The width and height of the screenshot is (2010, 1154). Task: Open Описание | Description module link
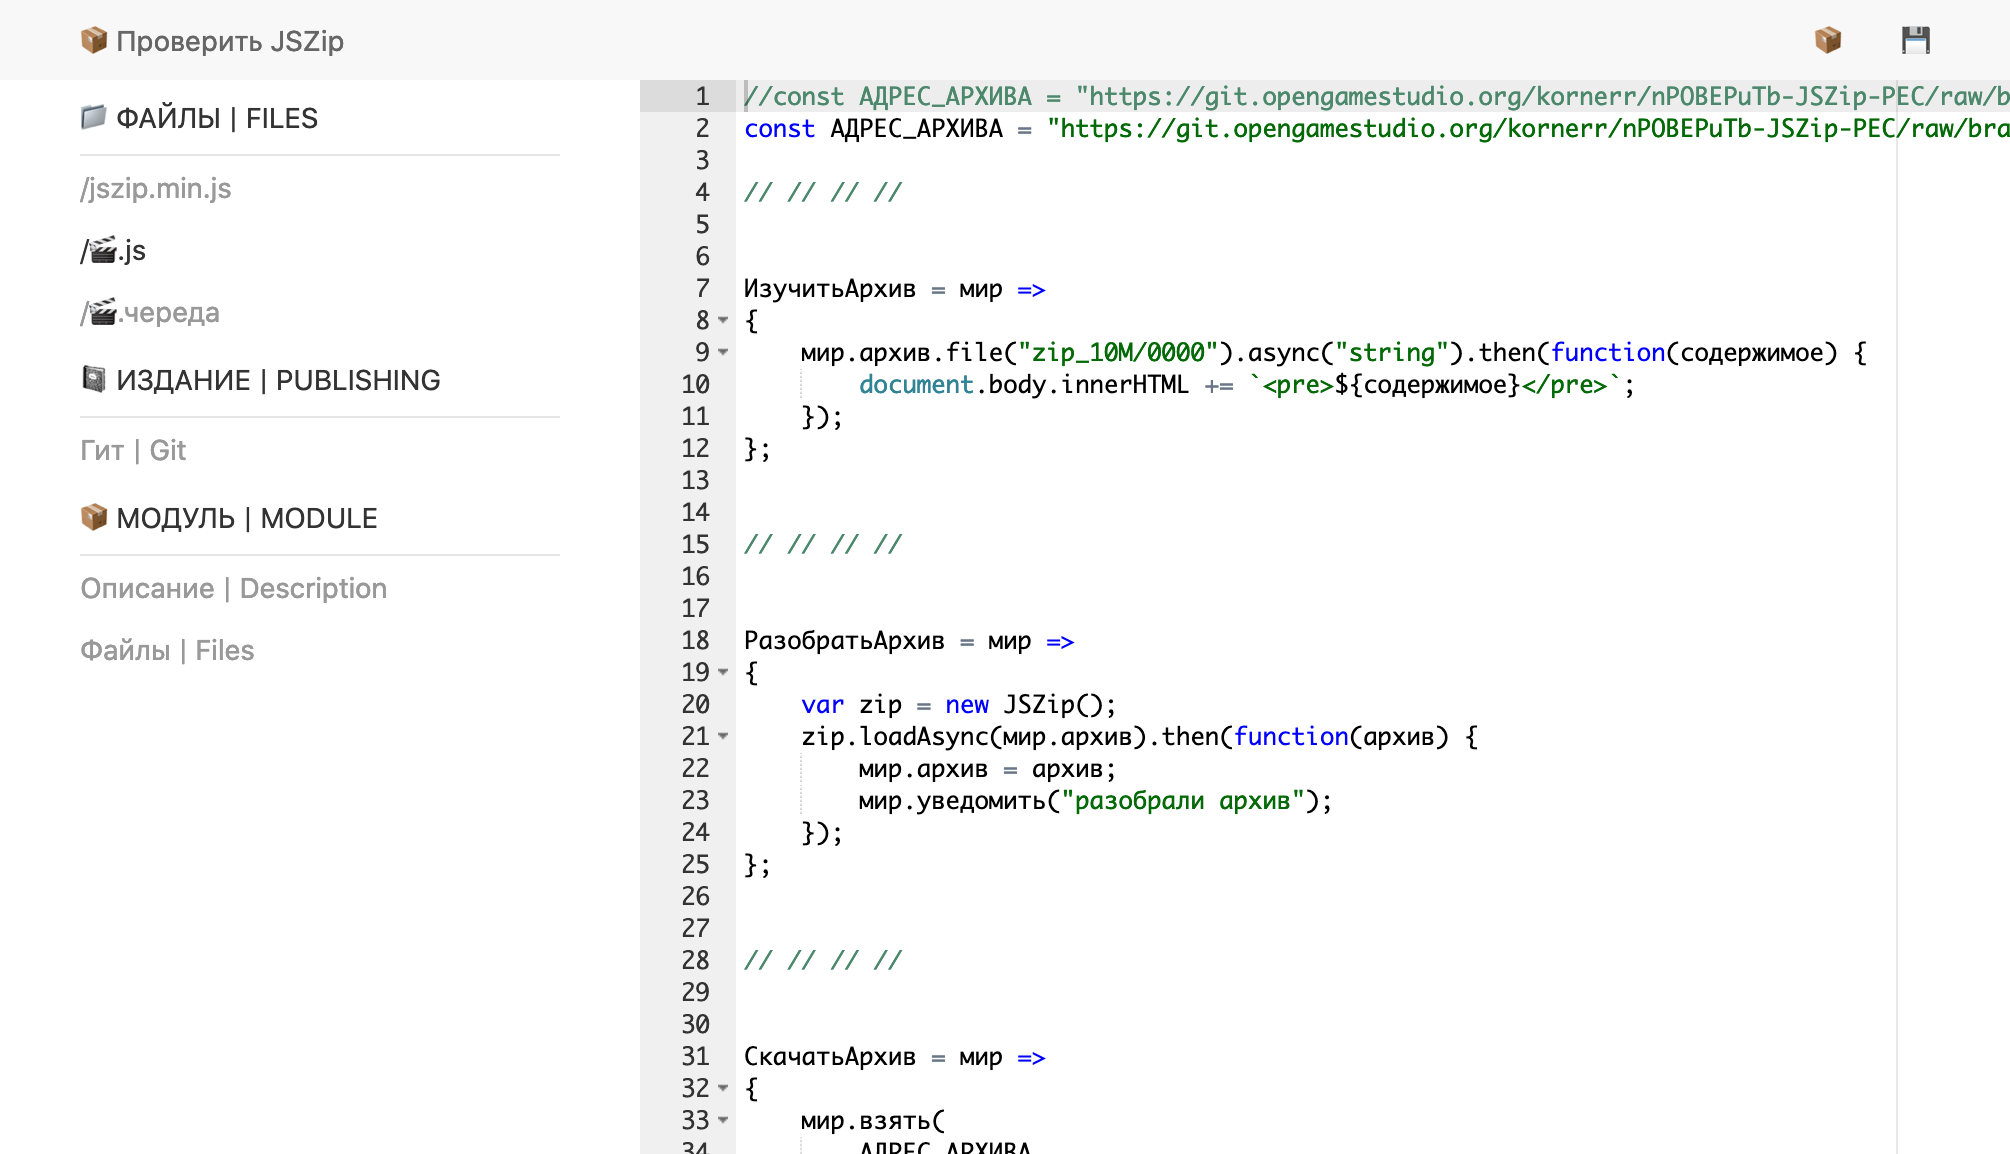pos(233,588)
